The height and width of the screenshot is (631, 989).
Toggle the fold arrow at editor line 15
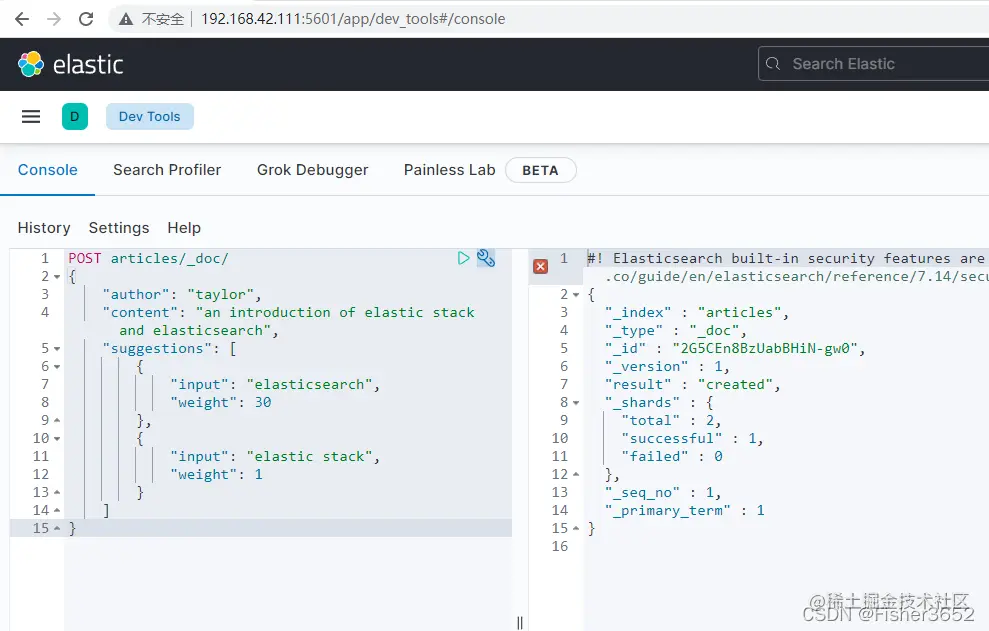tap(57, 528)
